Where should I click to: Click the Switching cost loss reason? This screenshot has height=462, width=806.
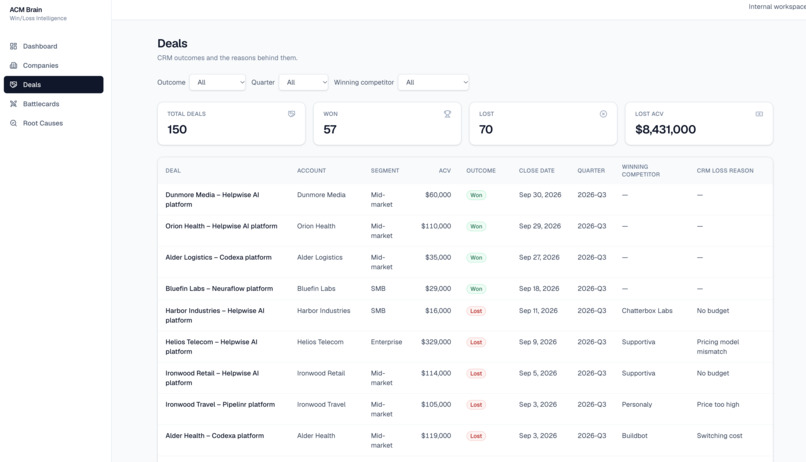[719, 436]
